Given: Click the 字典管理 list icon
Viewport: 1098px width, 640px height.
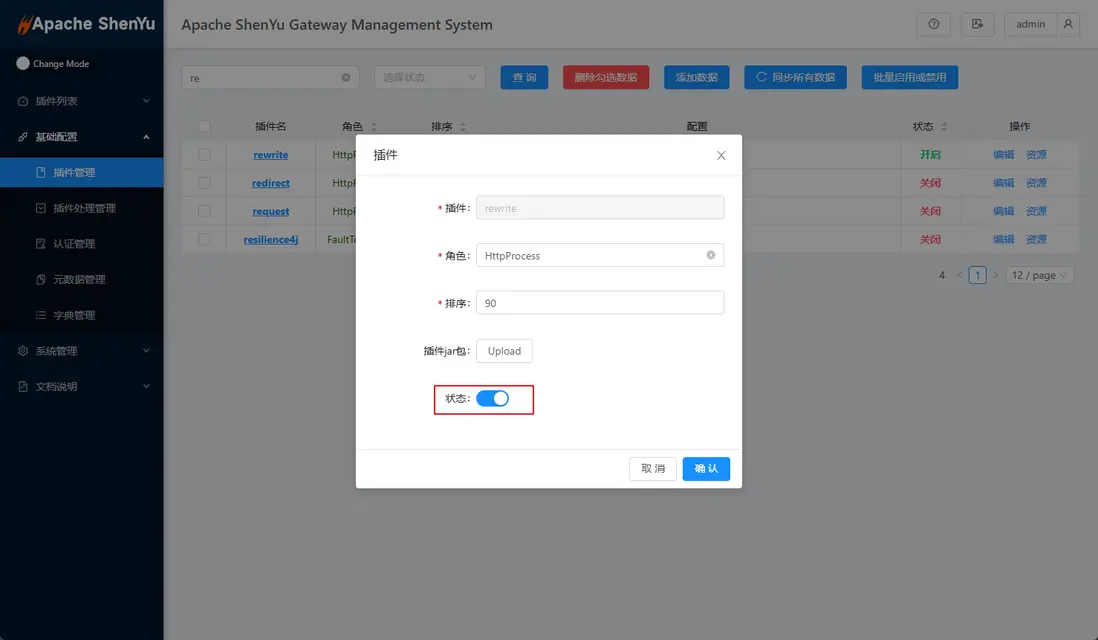Looking at the screenshot, I should (41, 315).
